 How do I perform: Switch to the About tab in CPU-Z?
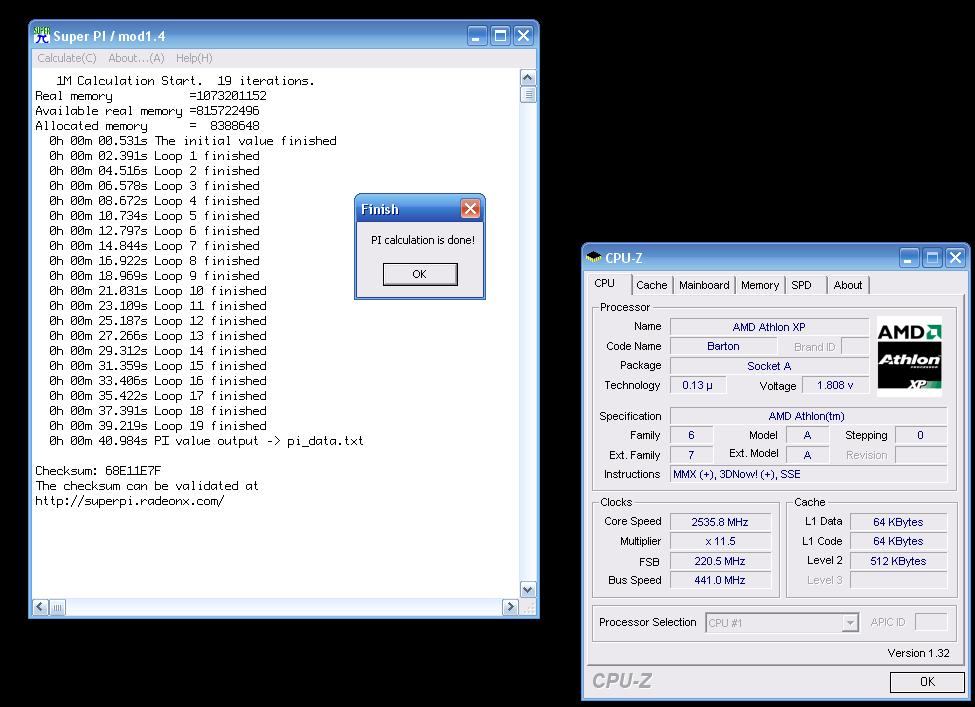(848, 285)
